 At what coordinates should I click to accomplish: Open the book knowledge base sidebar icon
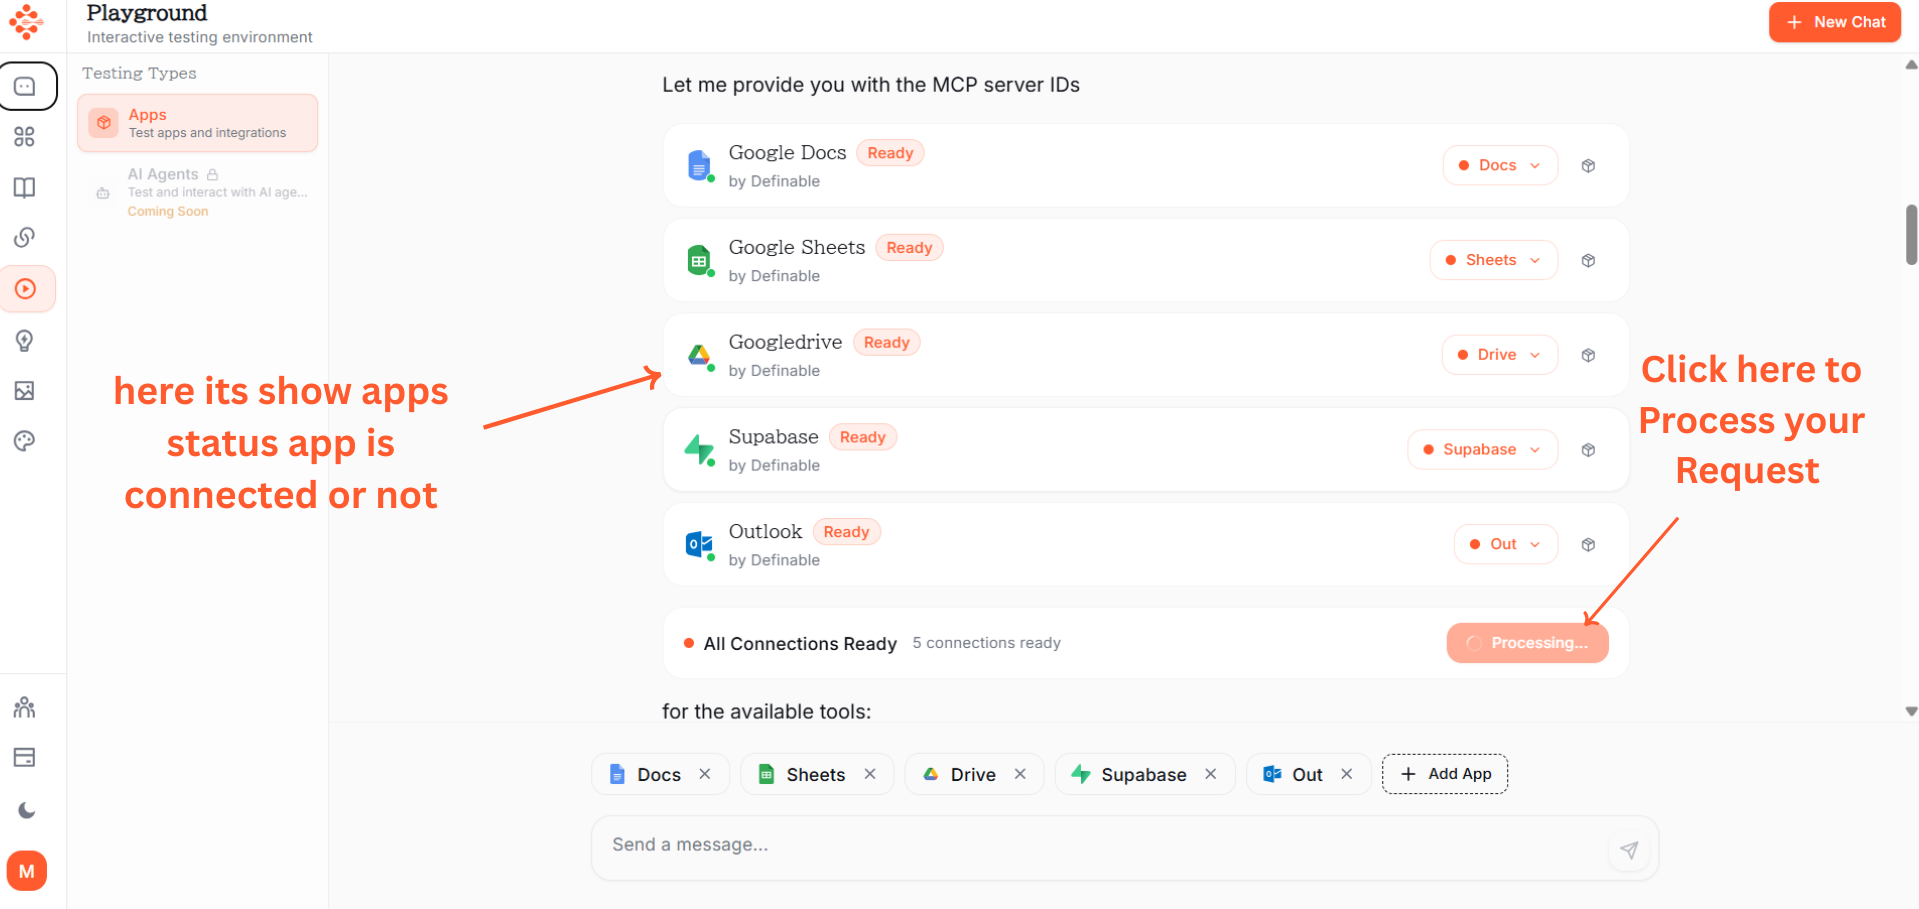tap(25, 188)
